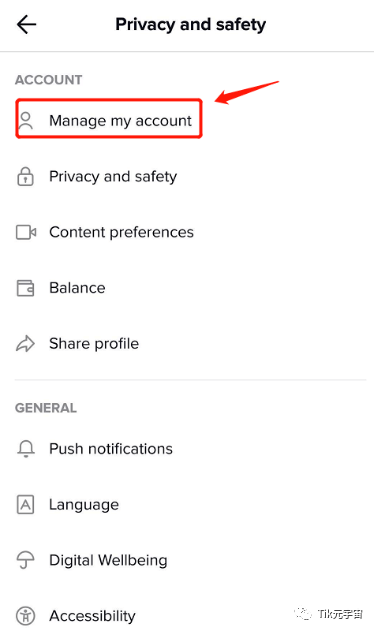
Task: Click the video camera icon for Content preferences
Action: [26, 232]
